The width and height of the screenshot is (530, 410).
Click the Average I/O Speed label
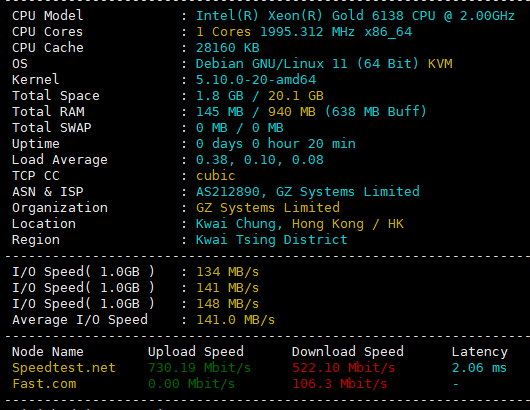pyautogui.click(x=80, y=320)
